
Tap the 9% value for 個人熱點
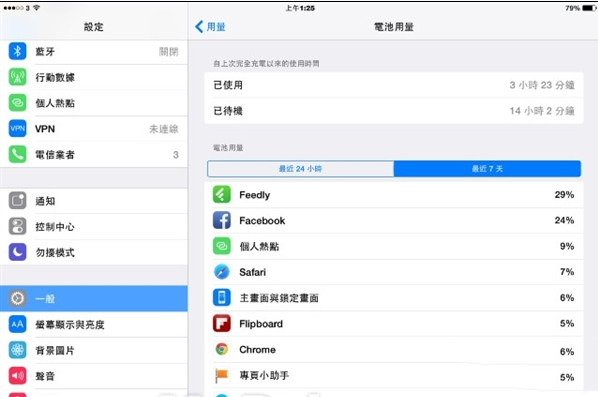(567, 246)
